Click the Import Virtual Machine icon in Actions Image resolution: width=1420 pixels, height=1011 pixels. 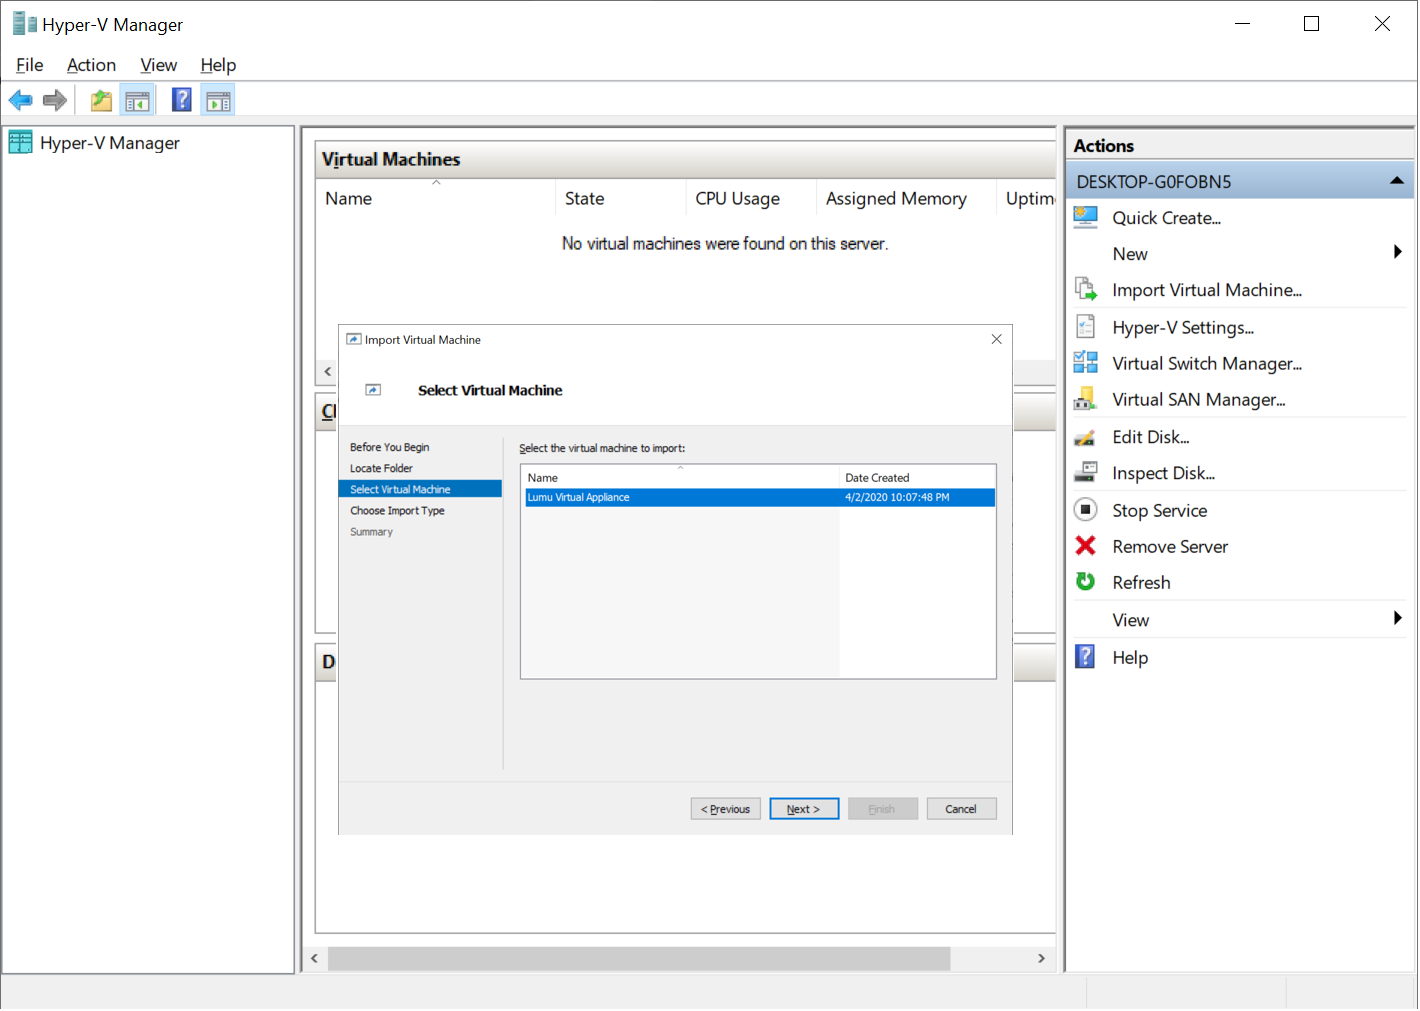(1086, 289)
